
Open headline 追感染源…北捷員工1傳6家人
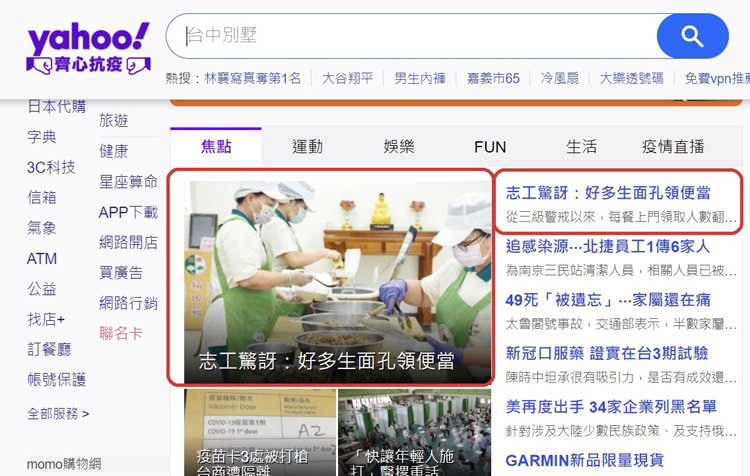click(x=608, y=246)
